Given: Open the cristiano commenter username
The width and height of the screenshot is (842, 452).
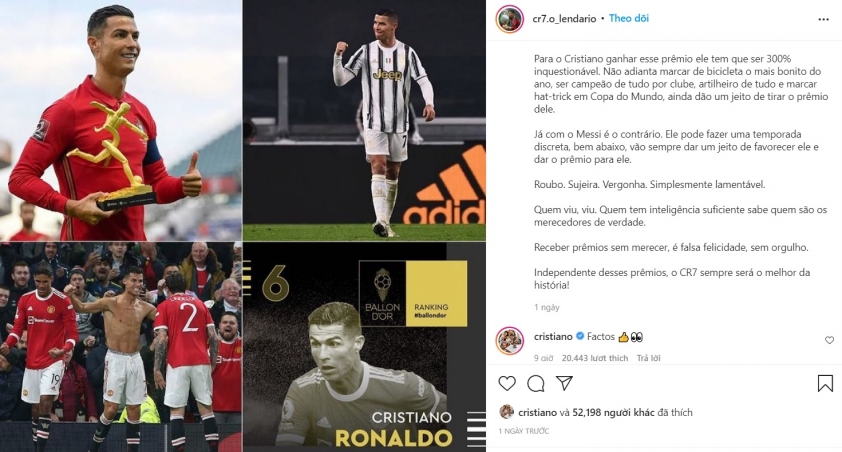Looking at the screenshot, I should (x=553, y=337).
